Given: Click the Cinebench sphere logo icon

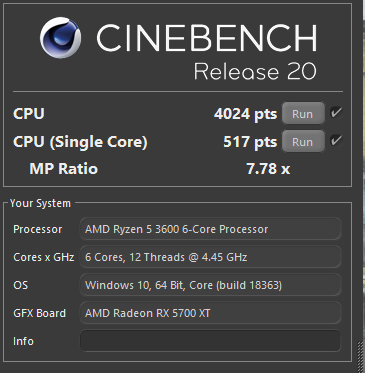Looking at the screenshot, I should [x=60, y=38].
